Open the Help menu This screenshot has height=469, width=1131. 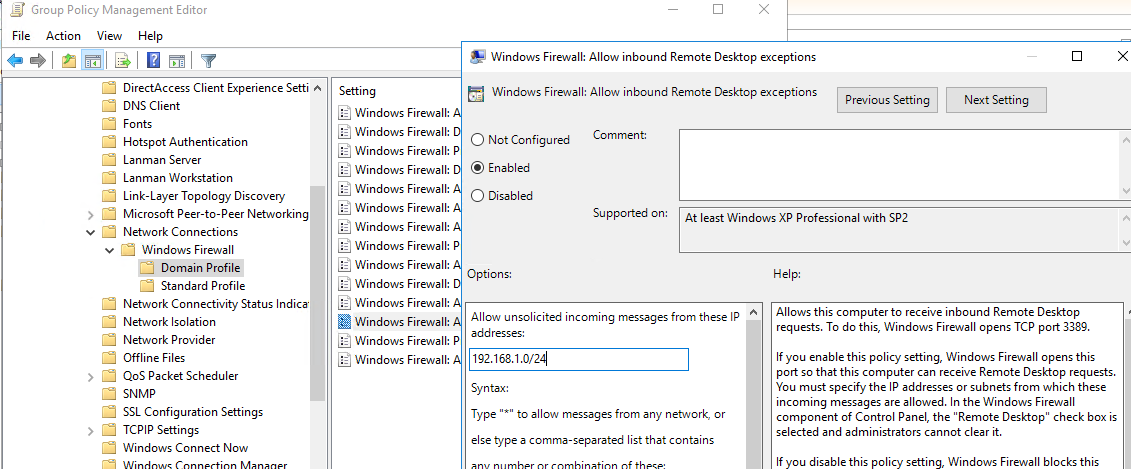tap(151, 35)
